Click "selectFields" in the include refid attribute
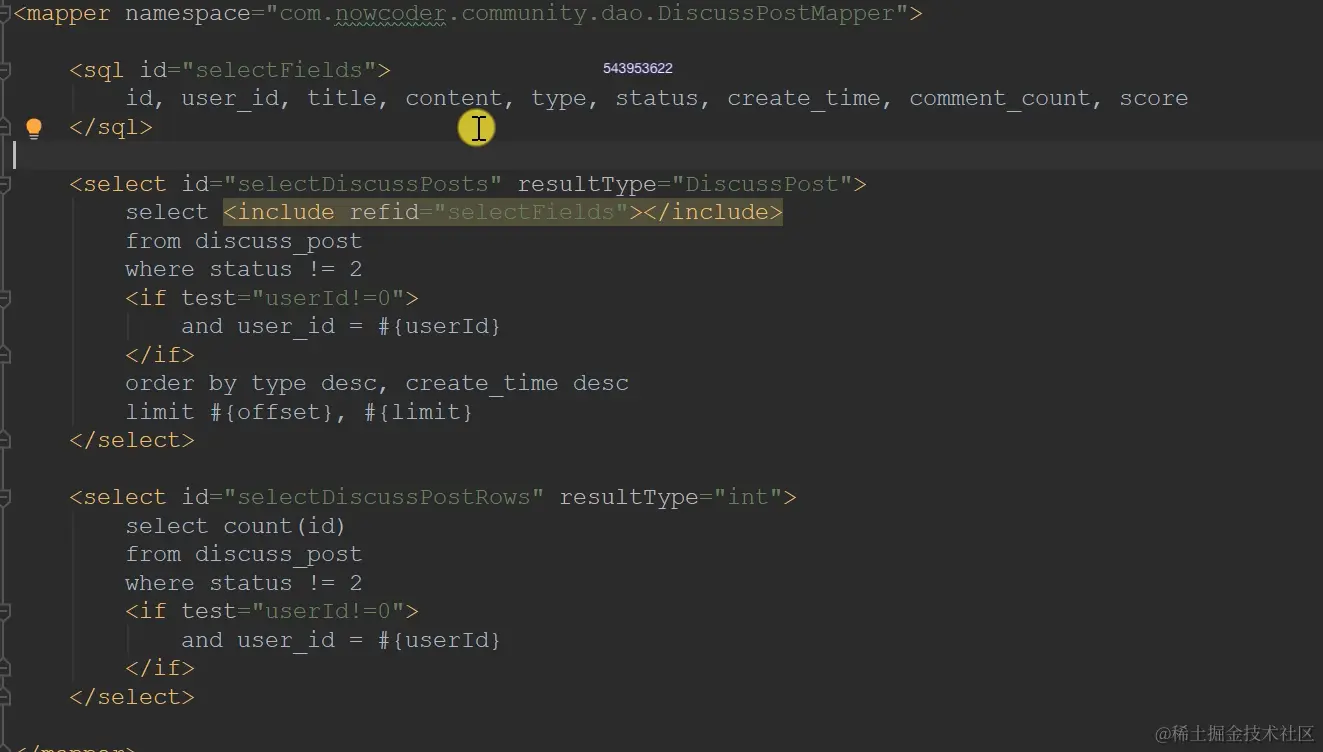Screen dimensions: 1323x752 [x=531, y=212]
